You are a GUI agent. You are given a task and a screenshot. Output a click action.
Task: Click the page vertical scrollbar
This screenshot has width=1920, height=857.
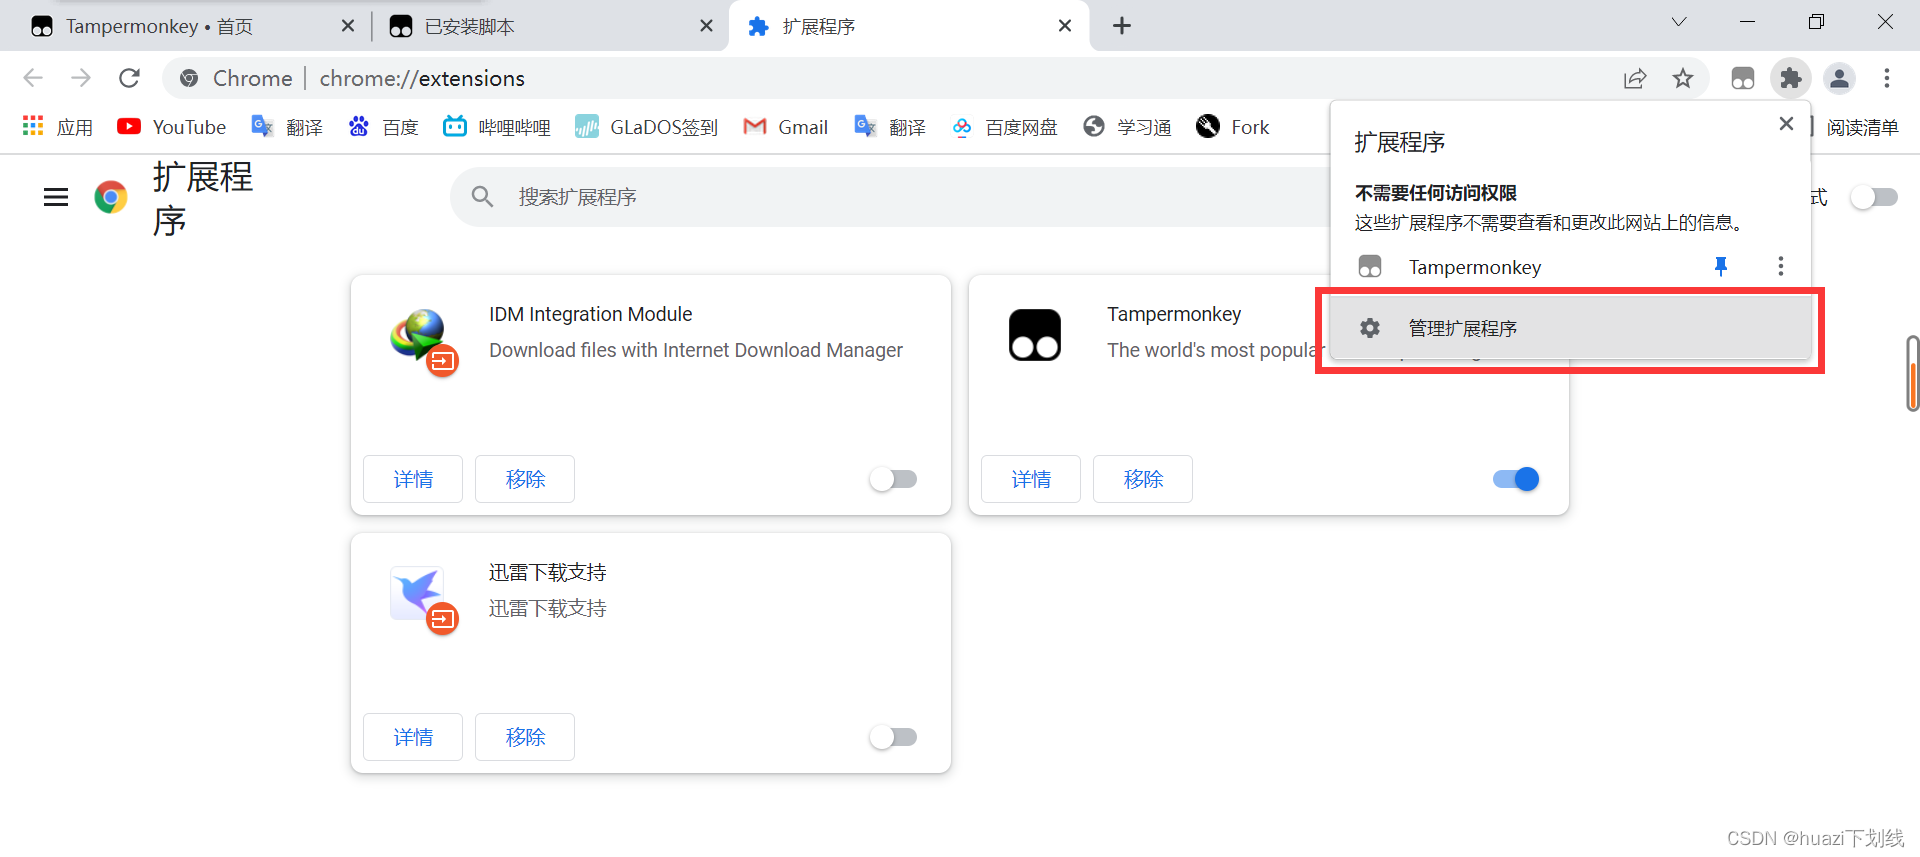1912,373
